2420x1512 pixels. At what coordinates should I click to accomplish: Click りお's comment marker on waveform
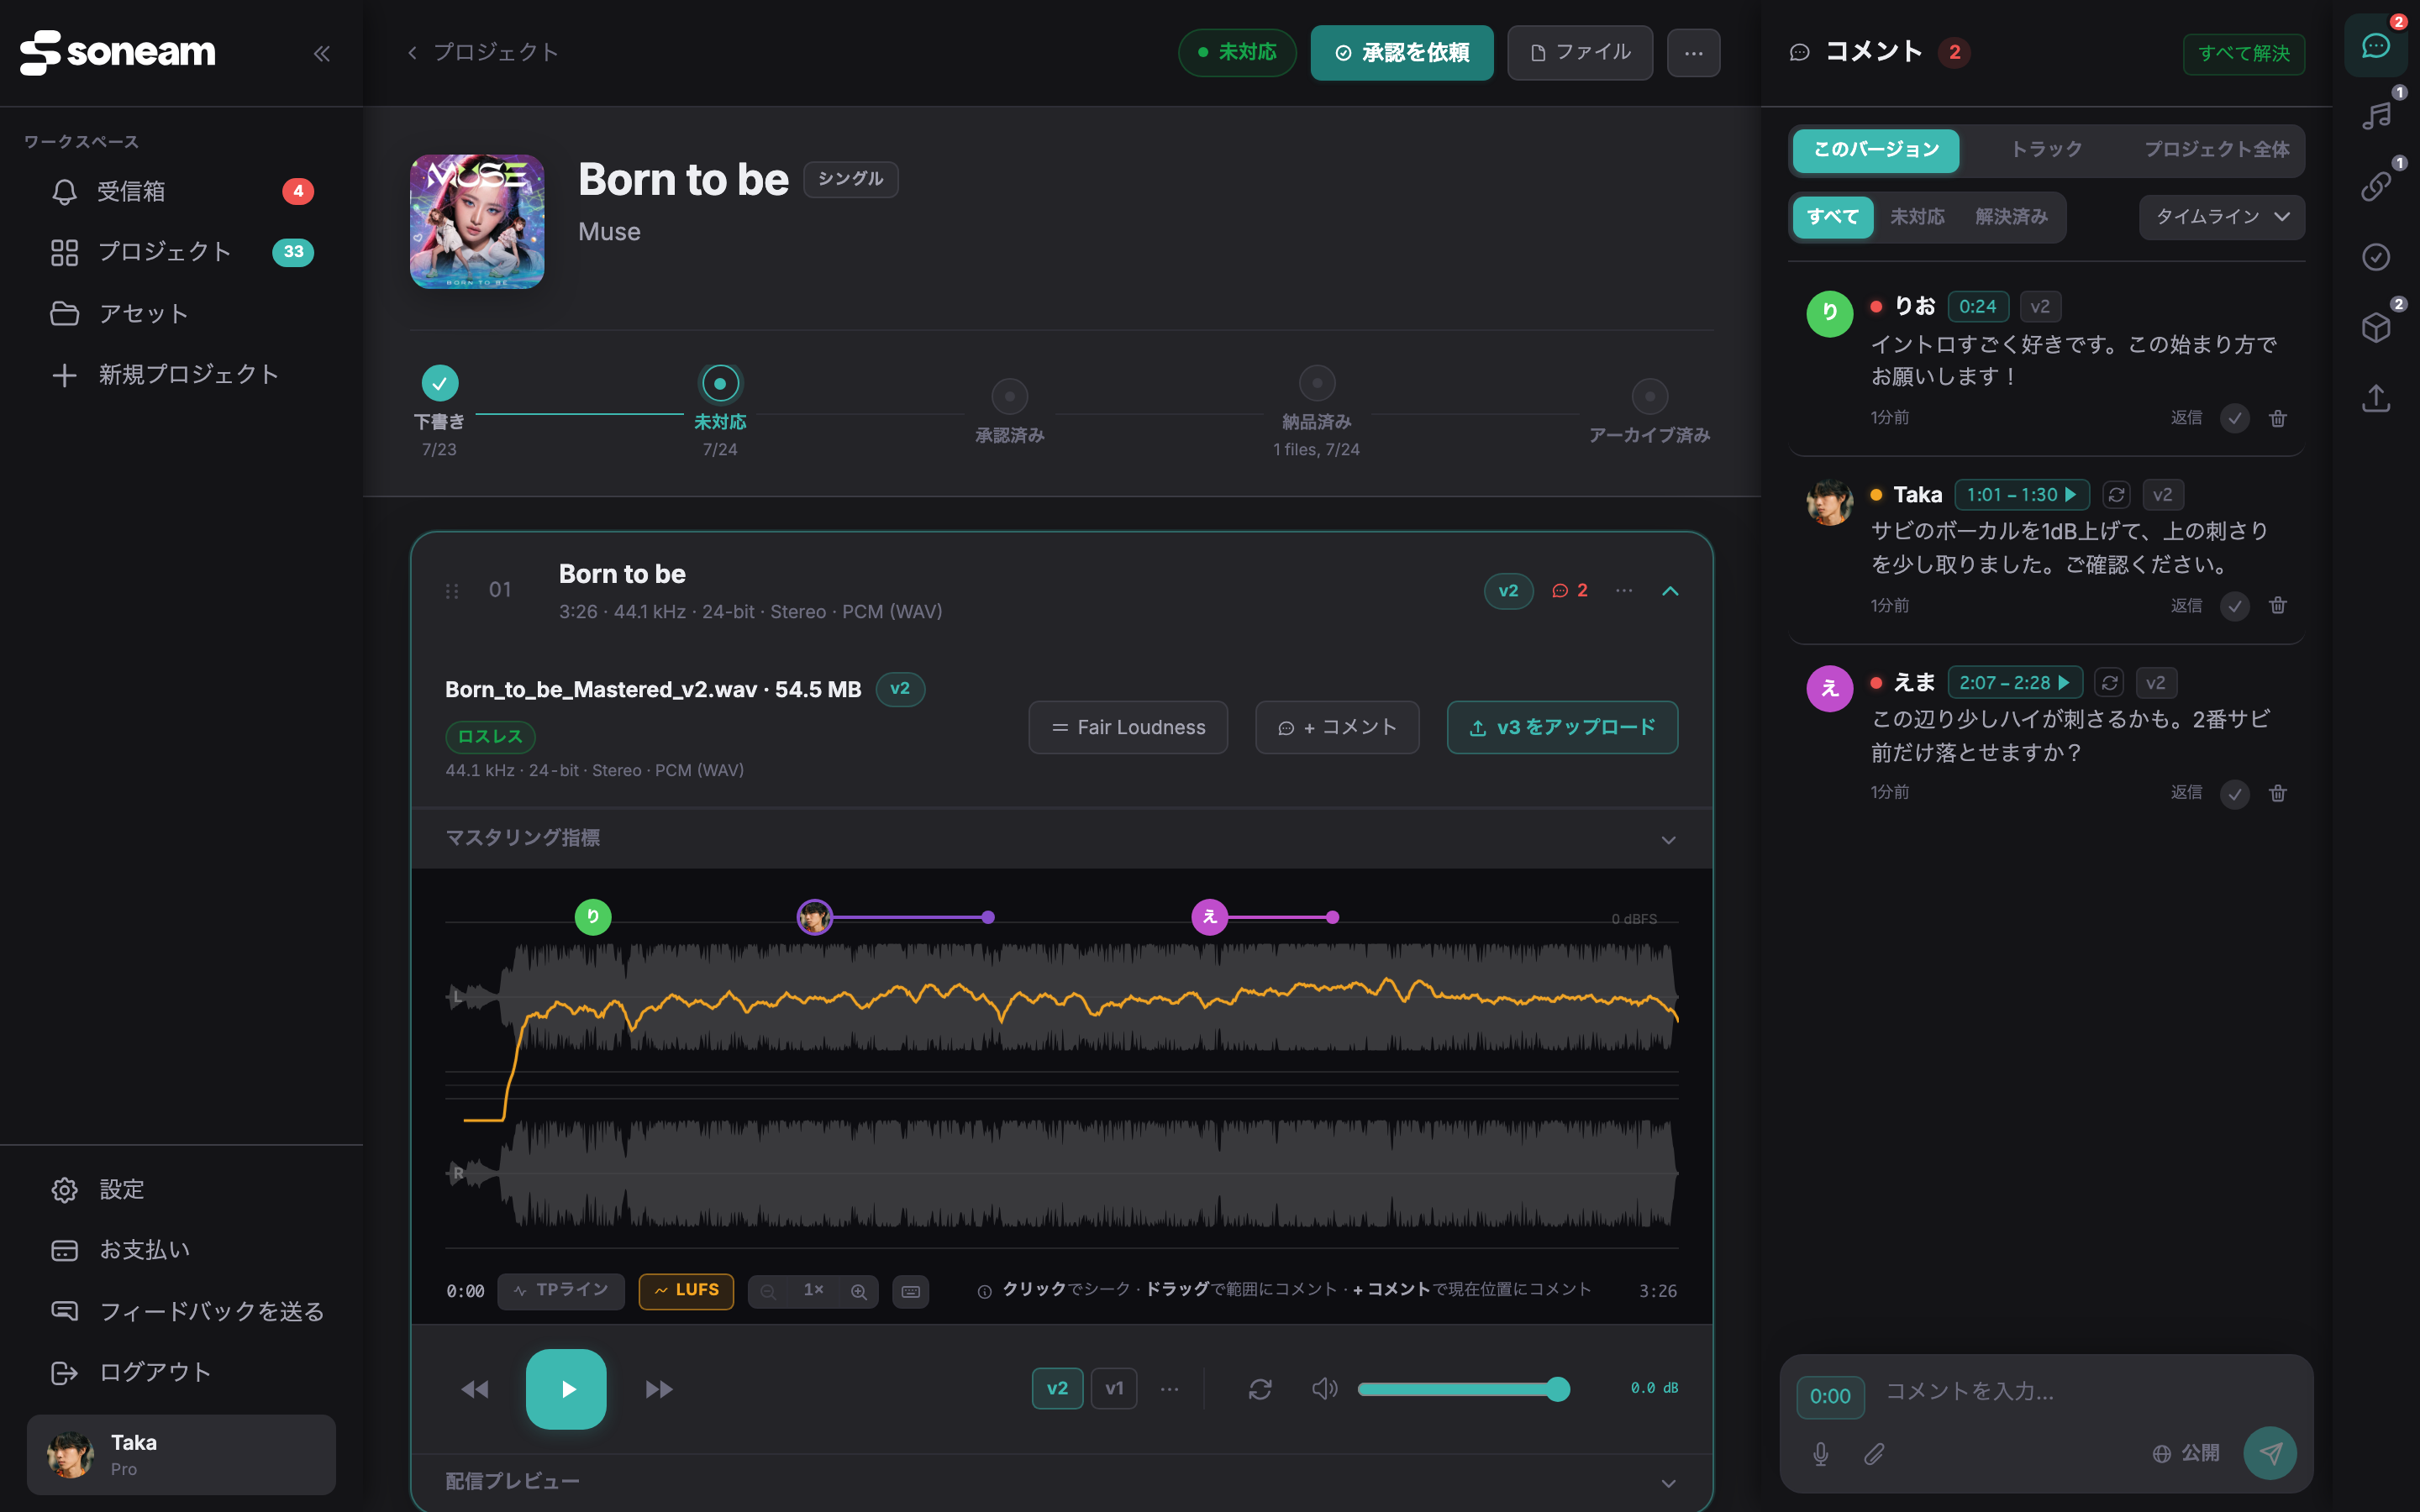point(593,917)
